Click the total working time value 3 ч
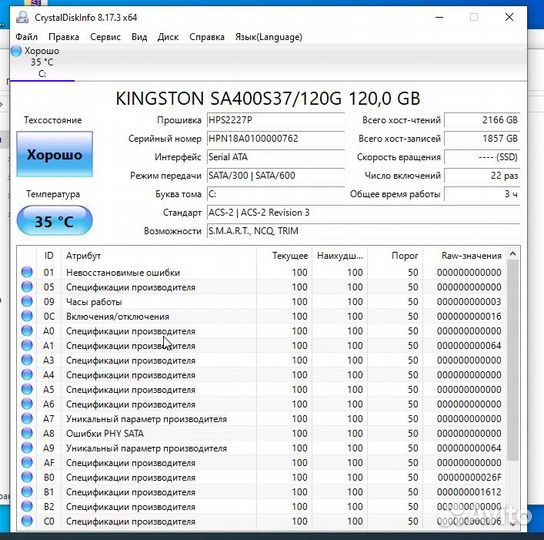The width and height of the screenshot is (544, 540). [482, 194]
